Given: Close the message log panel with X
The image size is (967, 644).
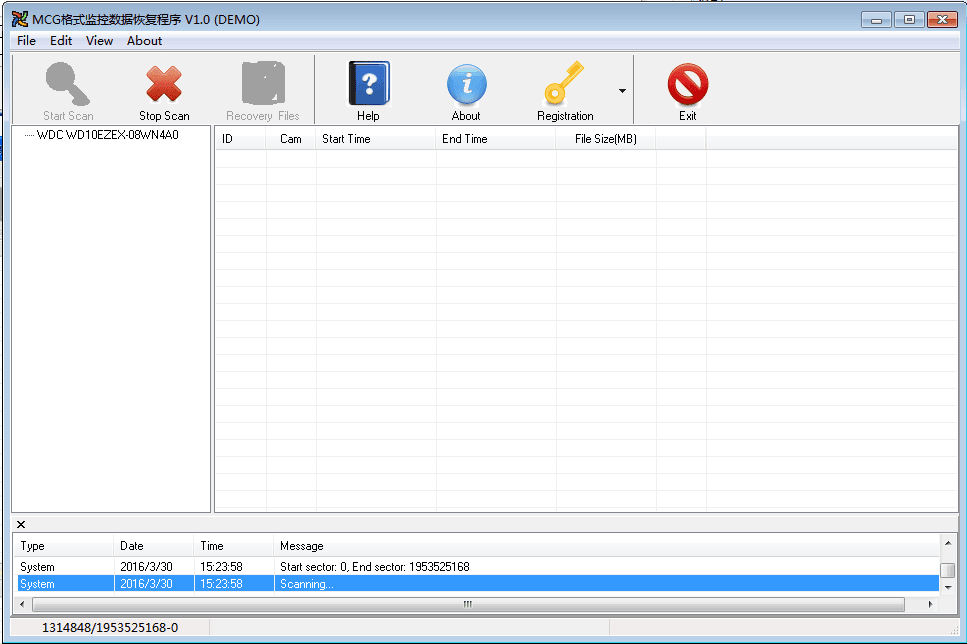Looking at the screenshot, I should [21, 524].
